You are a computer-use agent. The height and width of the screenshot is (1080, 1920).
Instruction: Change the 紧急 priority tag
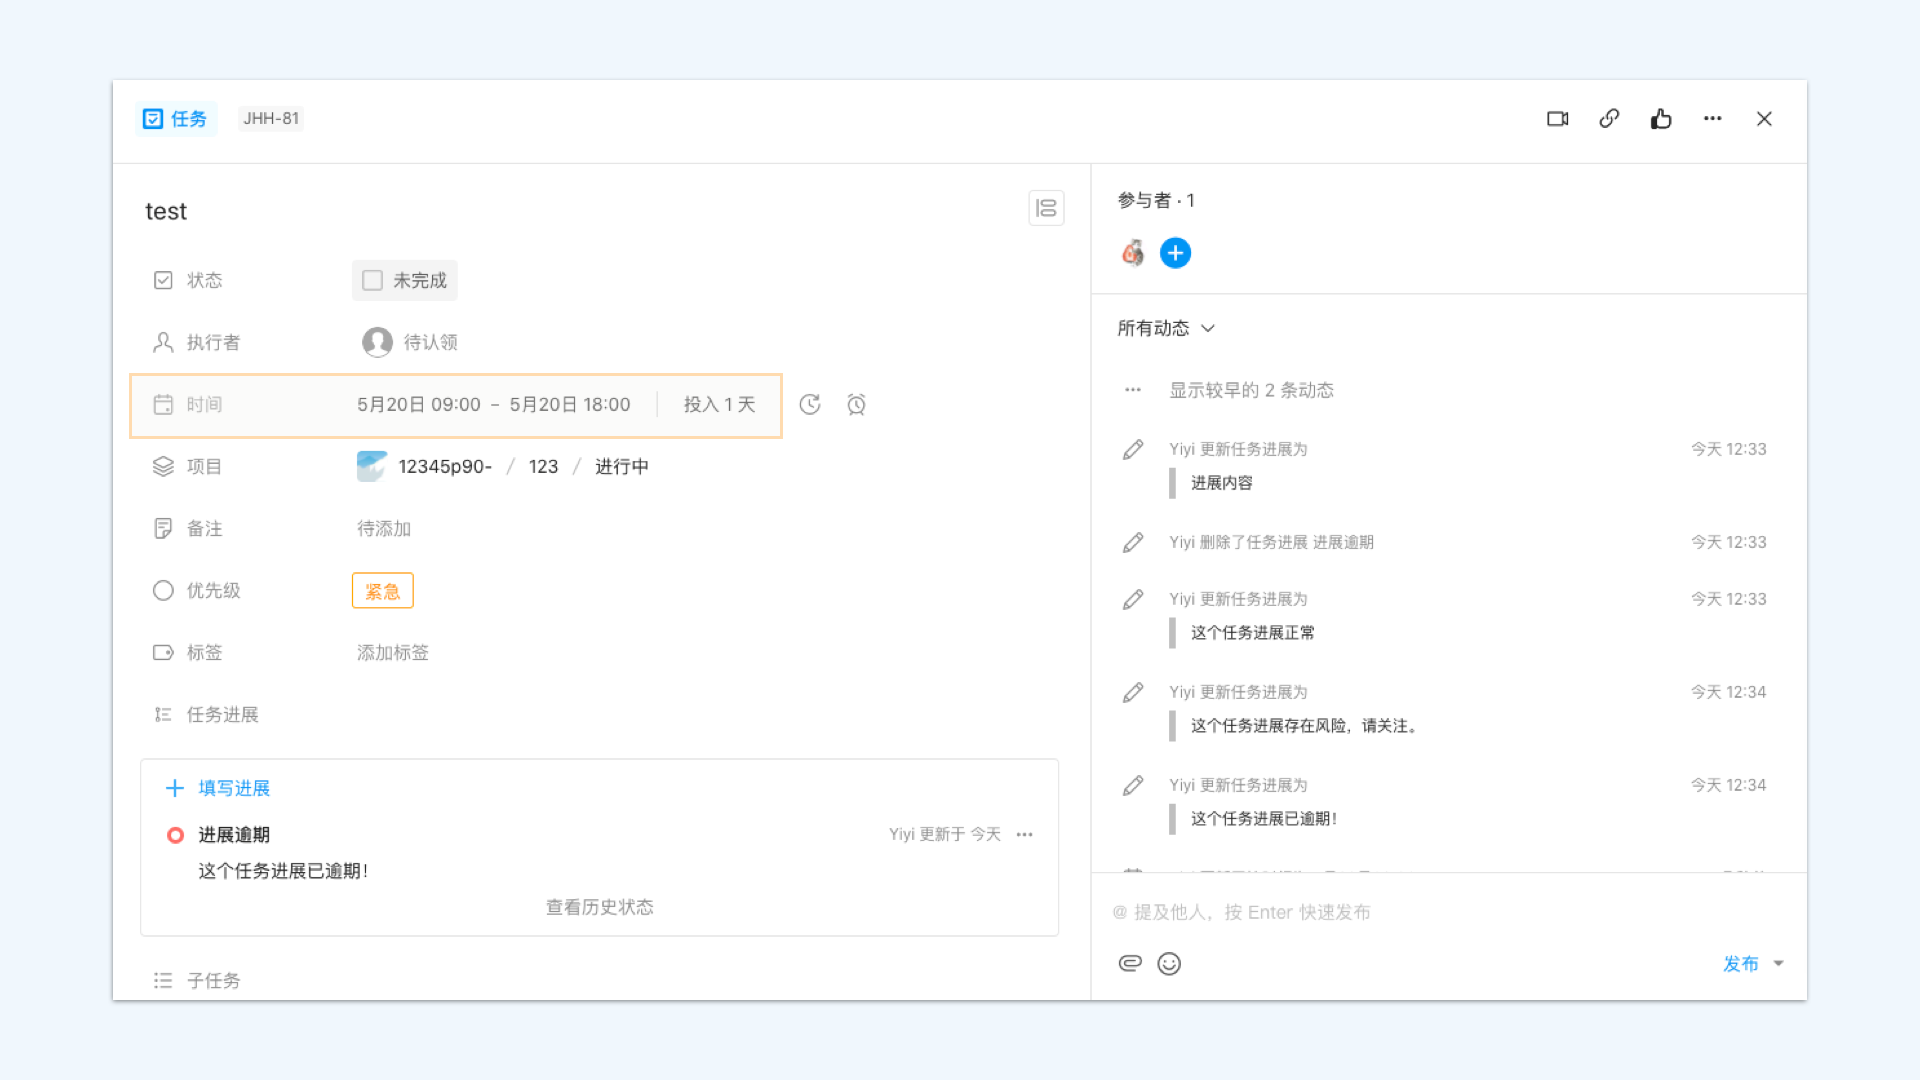382,591
